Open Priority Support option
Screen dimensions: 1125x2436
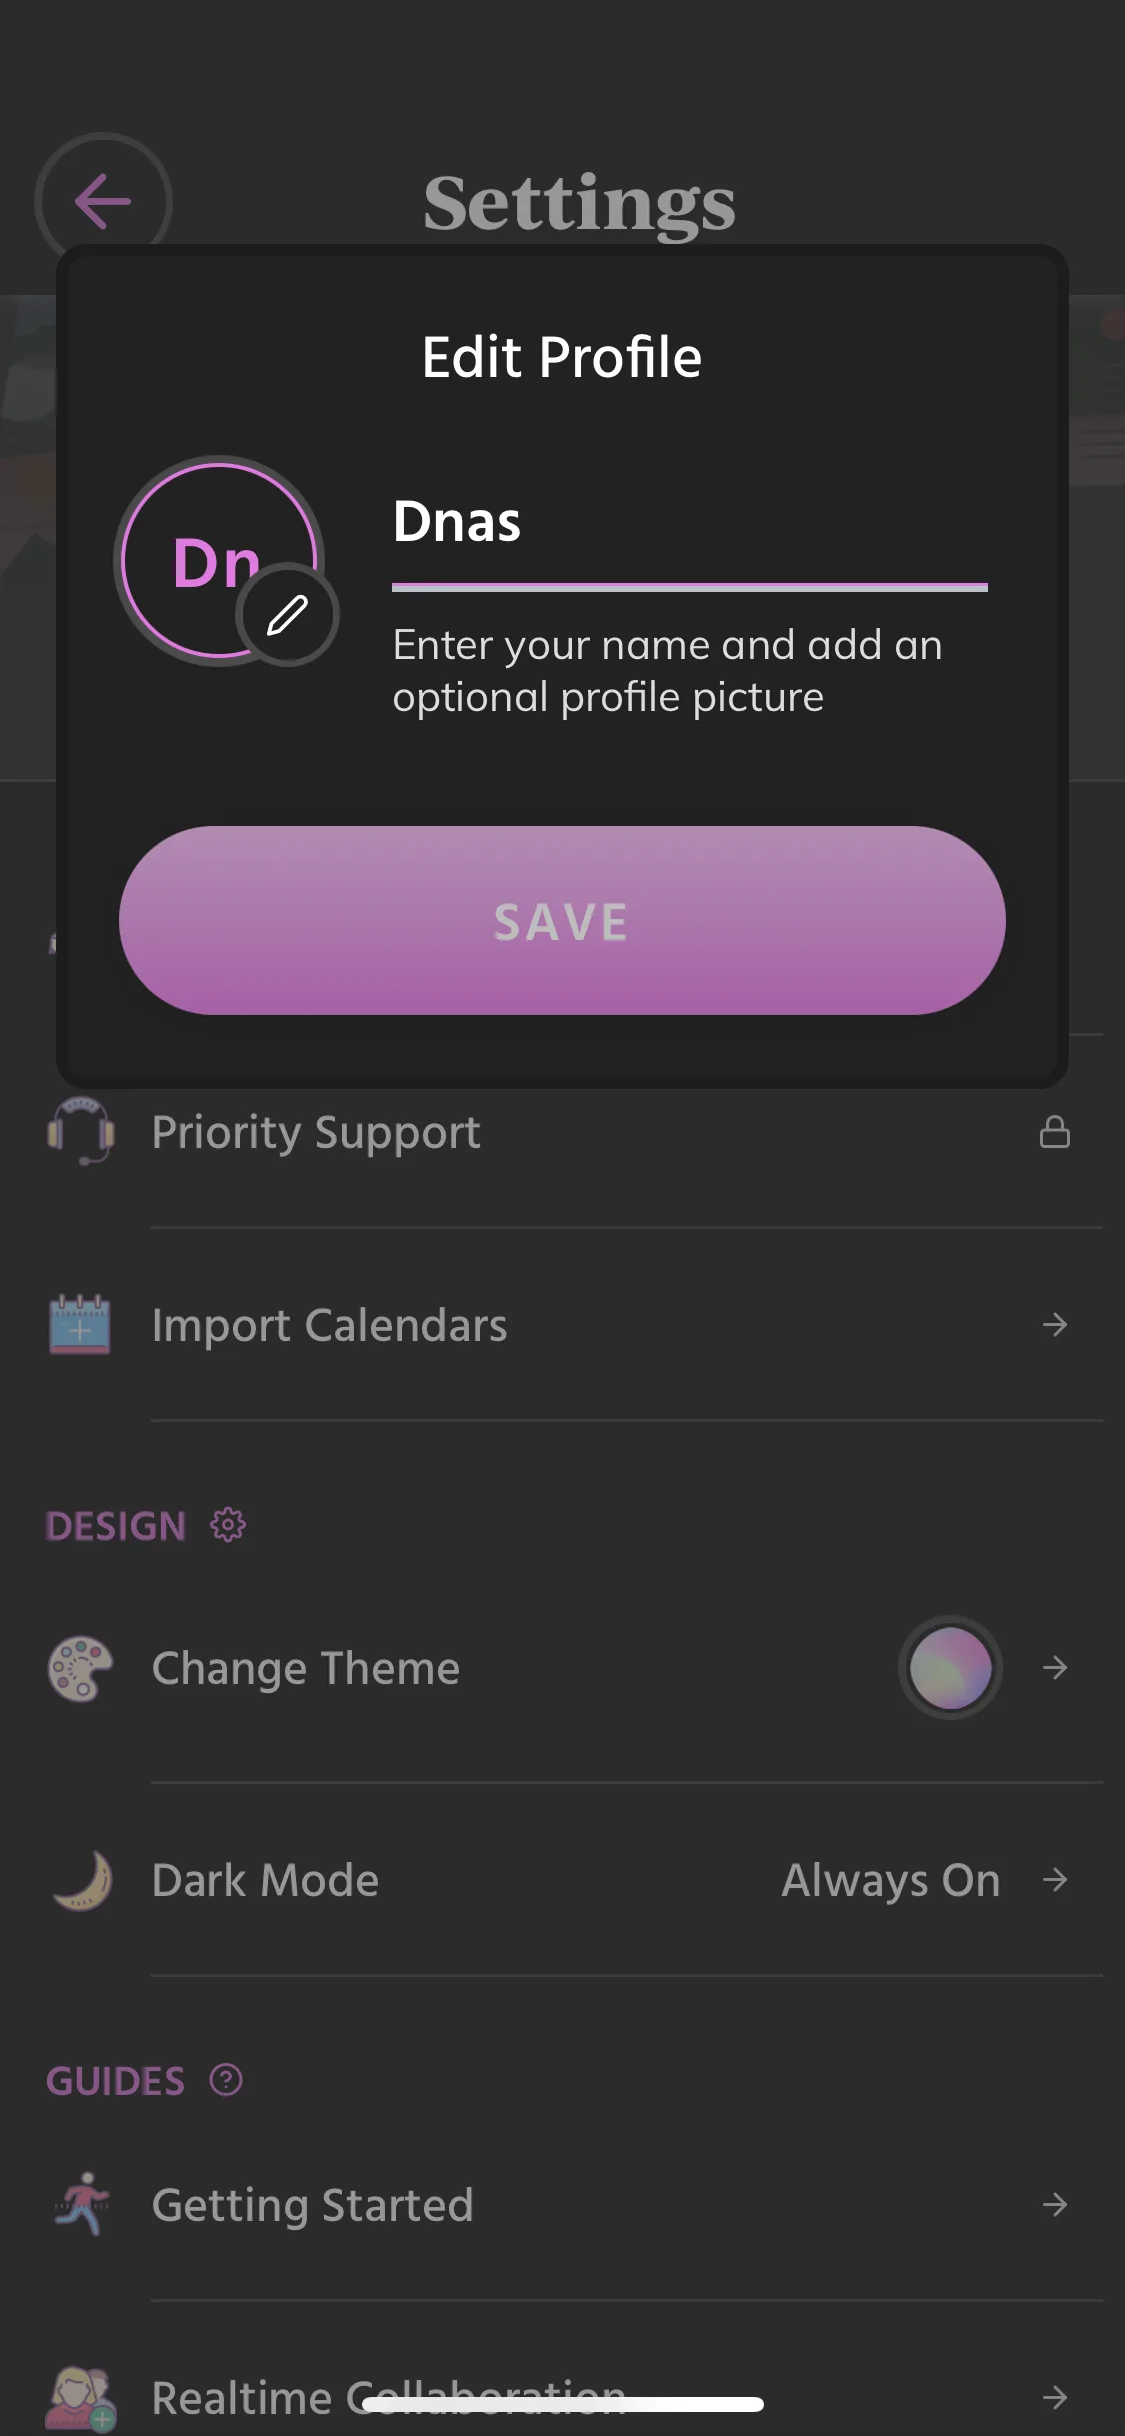pos(316,1132)
